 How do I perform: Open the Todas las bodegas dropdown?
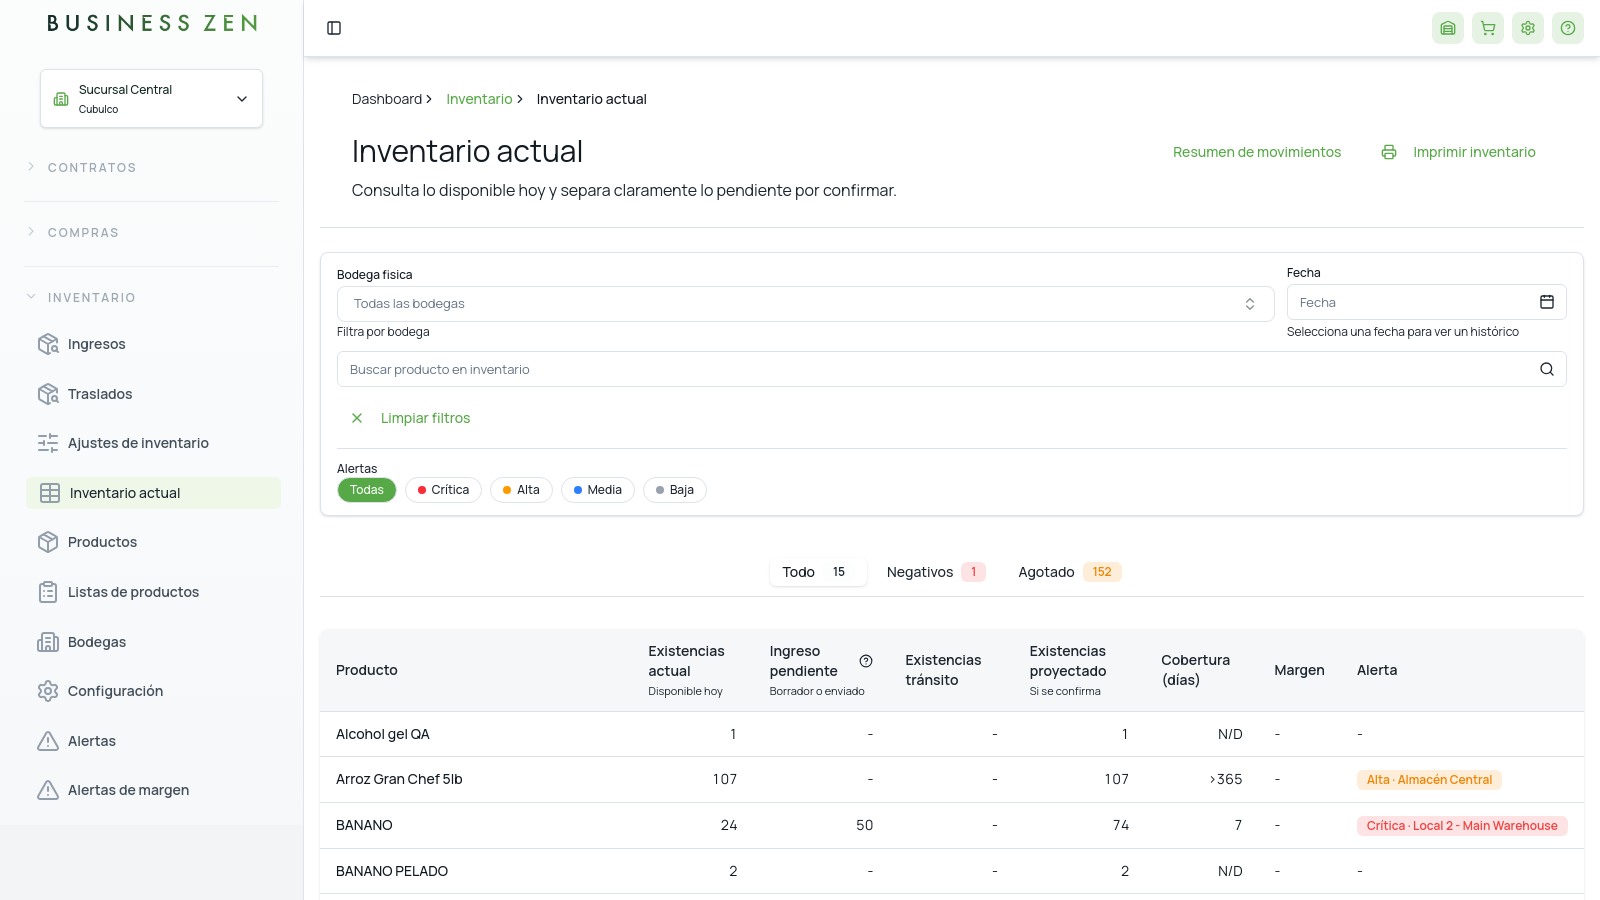805,304
